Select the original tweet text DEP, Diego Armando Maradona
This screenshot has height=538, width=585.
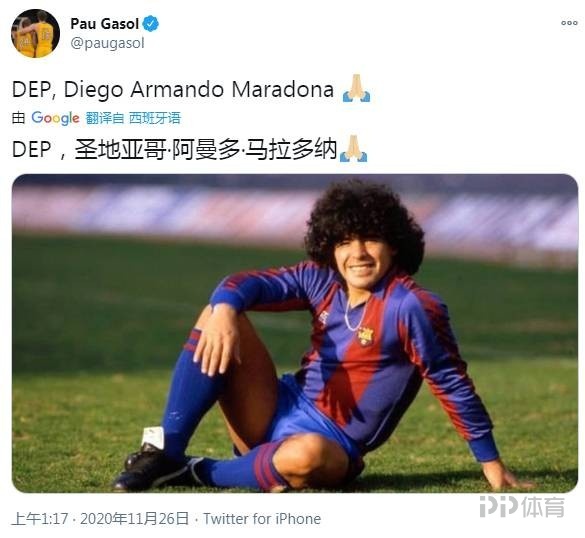point(173,90)
